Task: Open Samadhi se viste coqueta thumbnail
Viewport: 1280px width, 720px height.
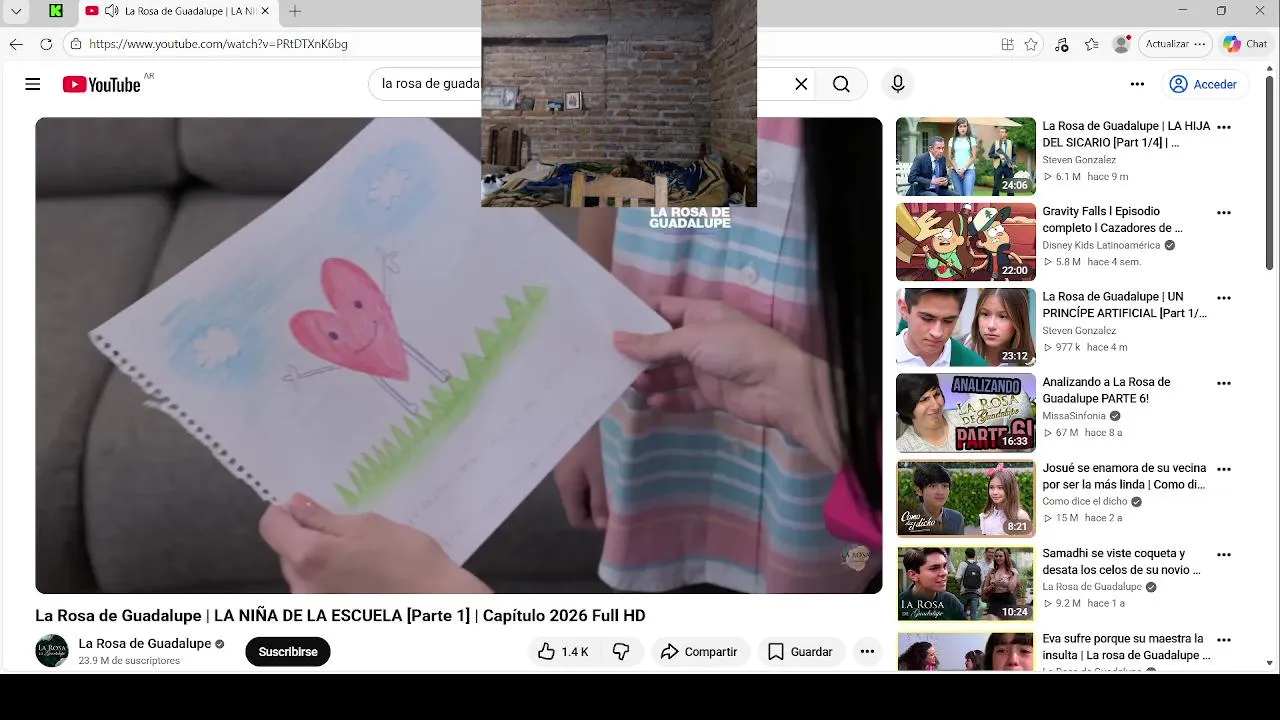Action: (966, 583)
